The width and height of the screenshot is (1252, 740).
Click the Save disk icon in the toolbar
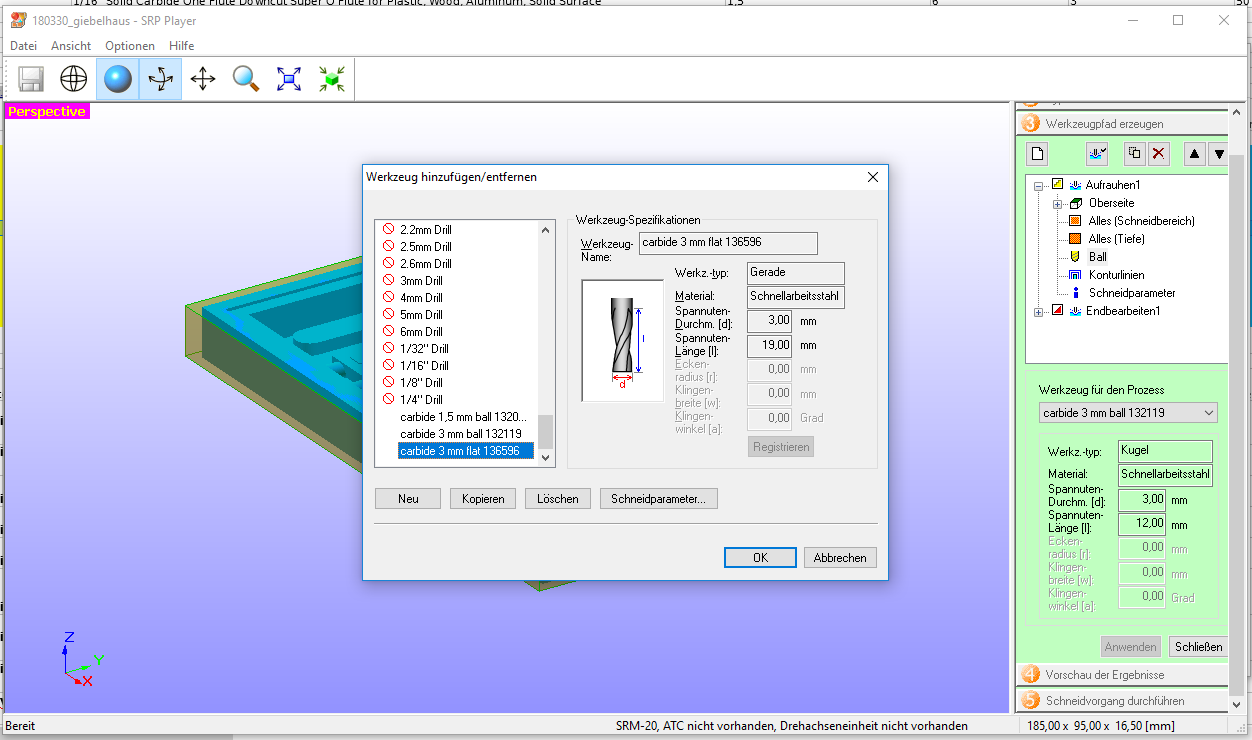coord(31,79)
